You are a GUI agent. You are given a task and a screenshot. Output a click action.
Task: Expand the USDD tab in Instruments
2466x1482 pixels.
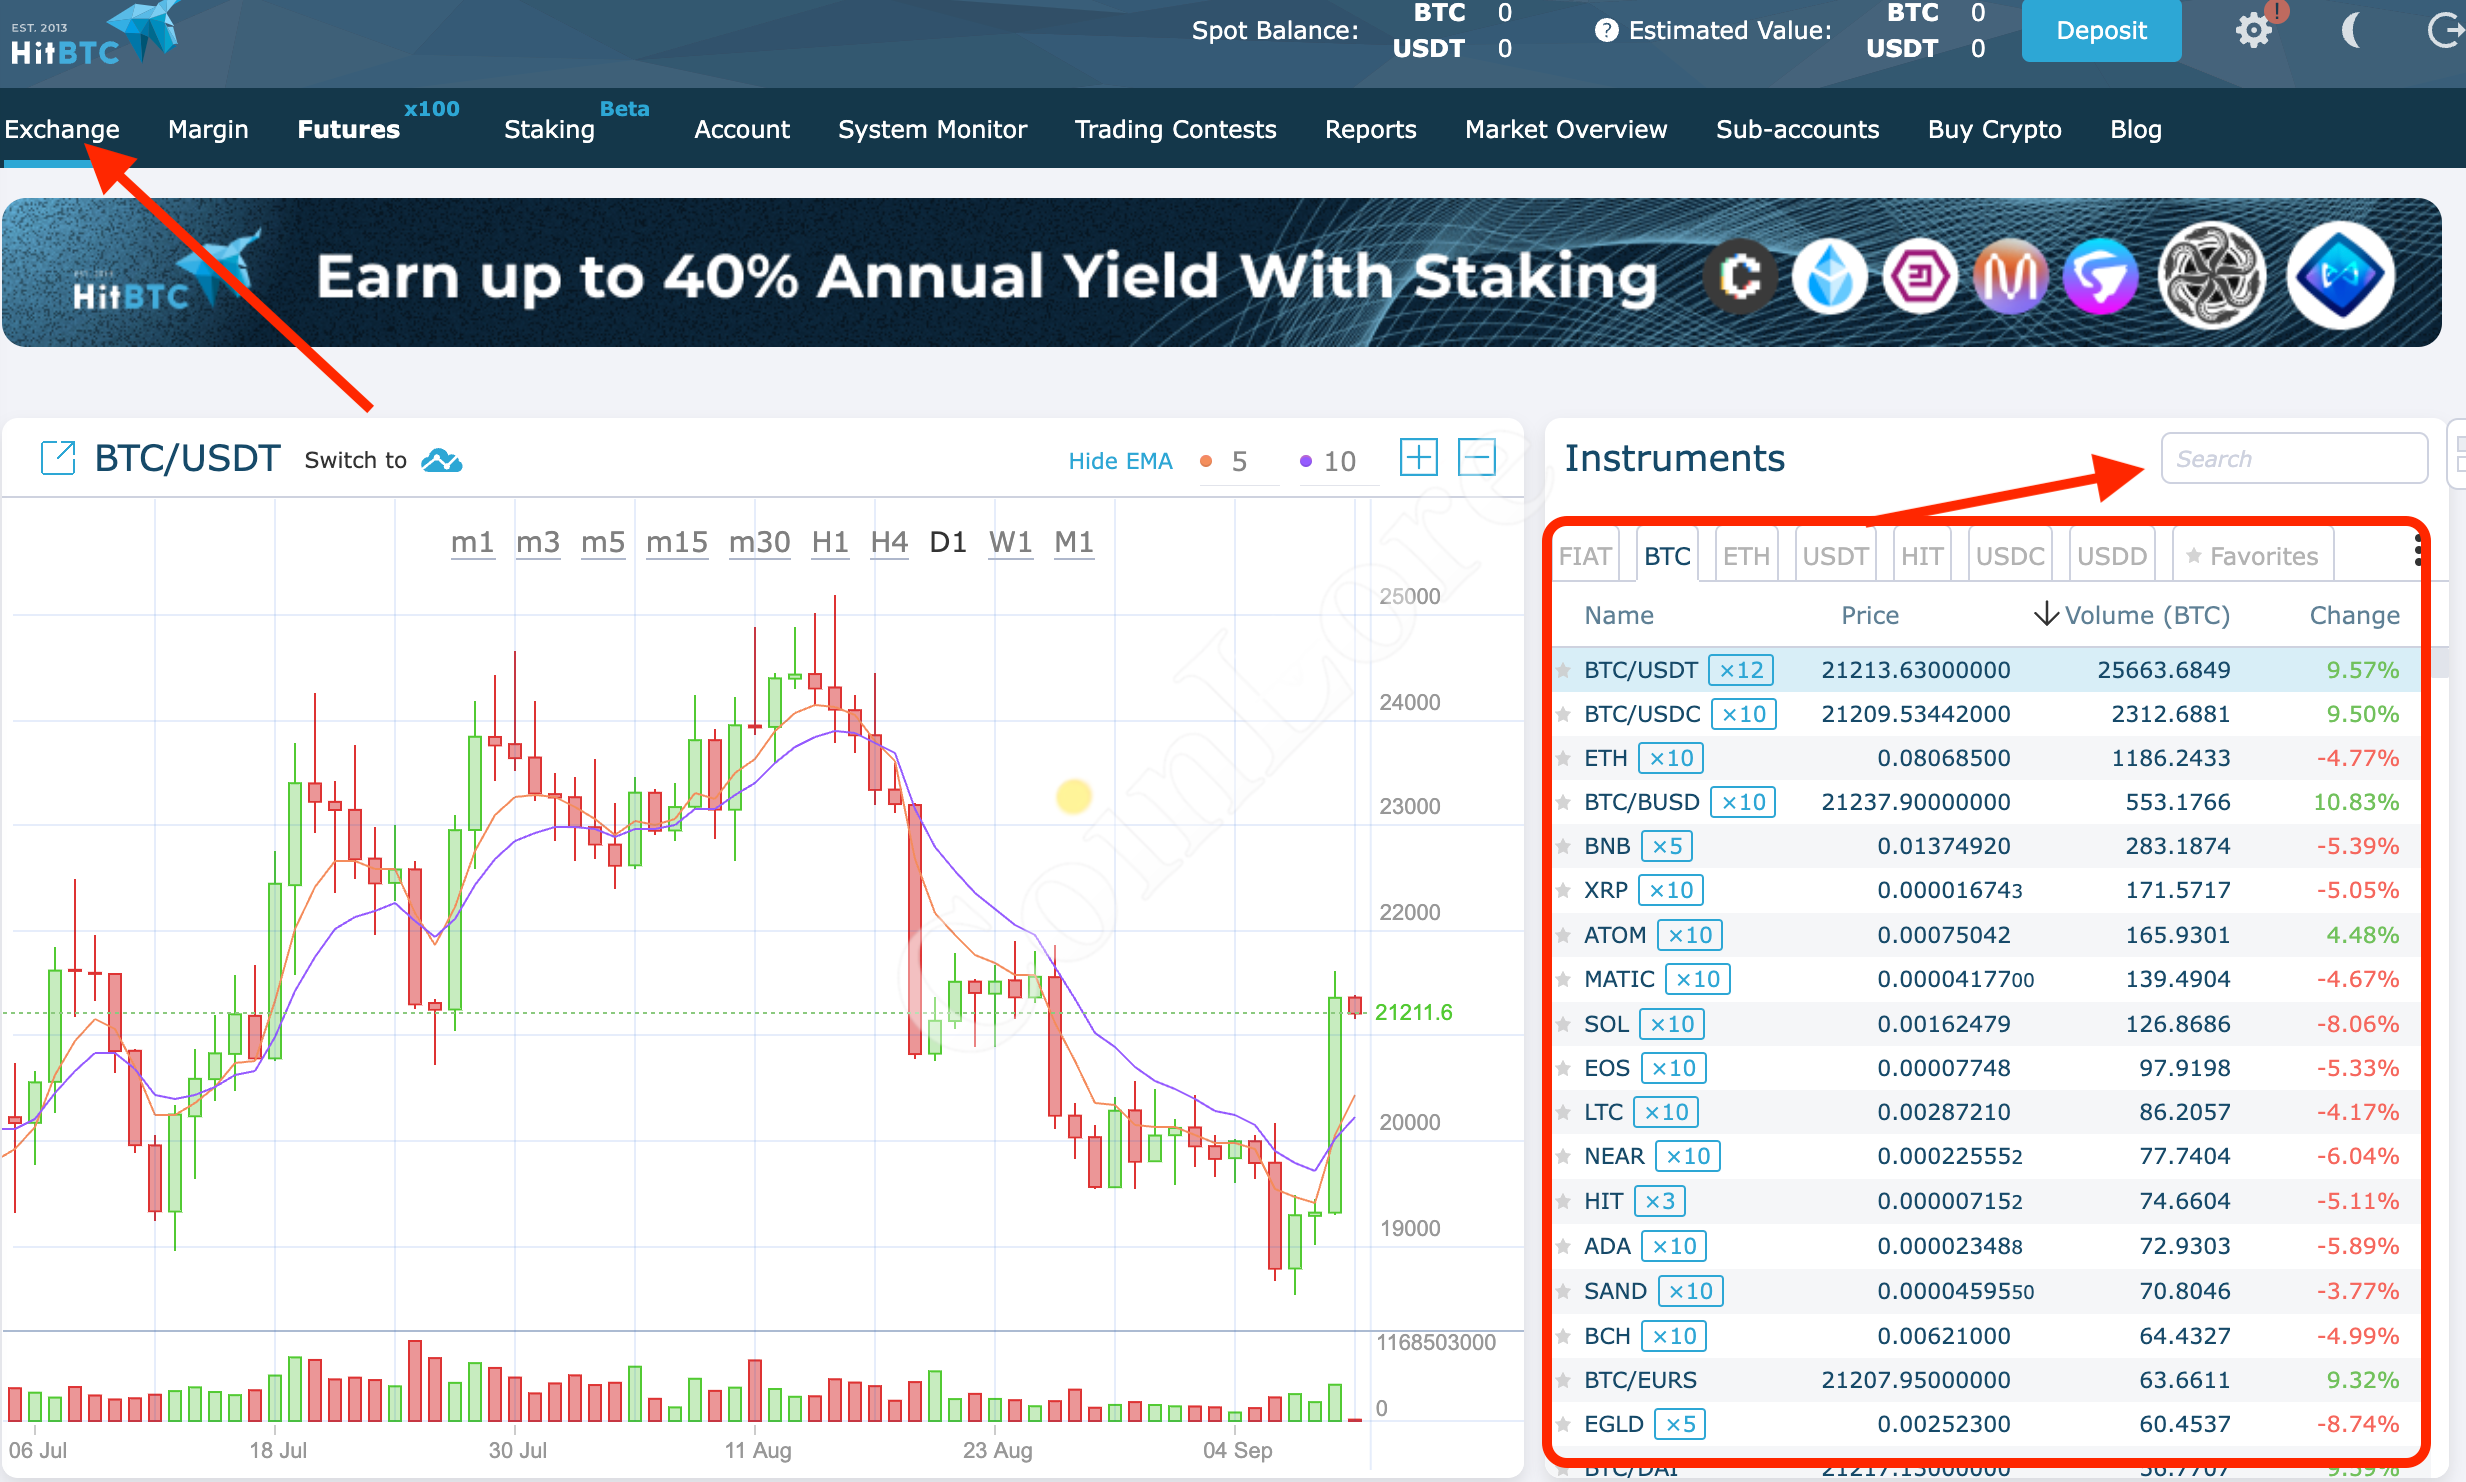[2110, 557]
